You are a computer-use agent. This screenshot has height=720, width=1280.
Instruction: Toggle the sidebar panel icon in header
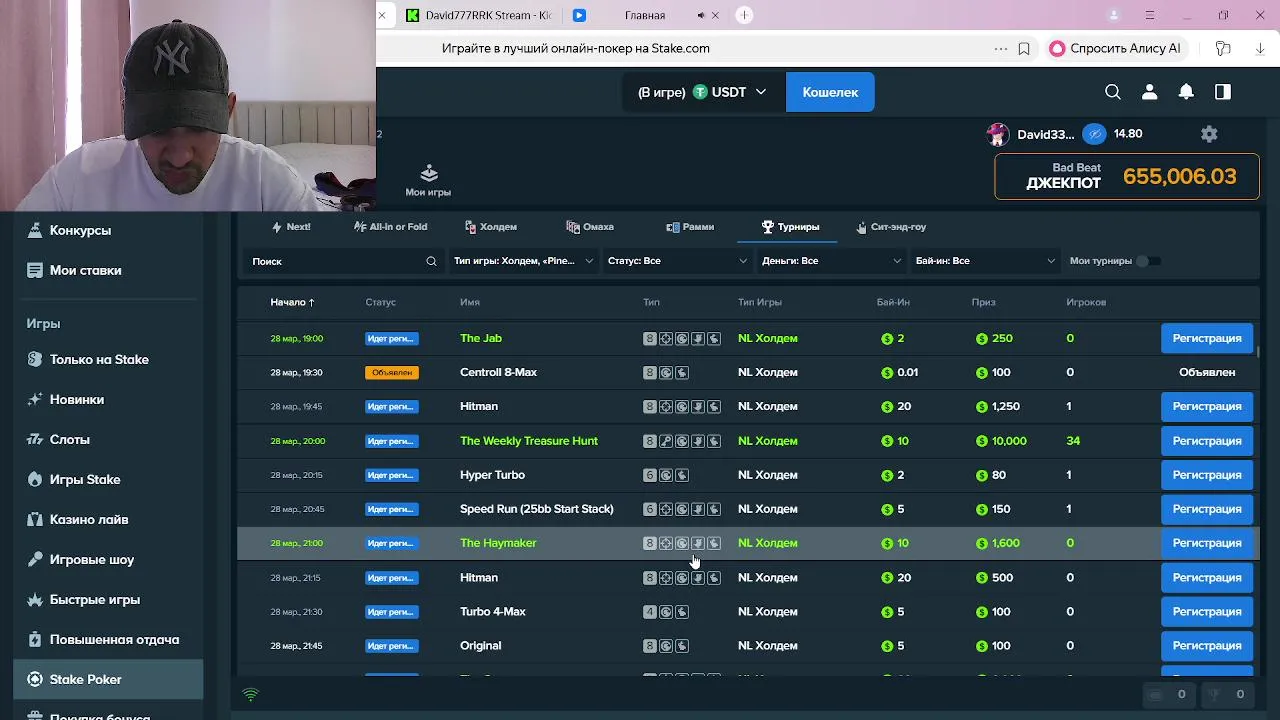(1222, 92)
